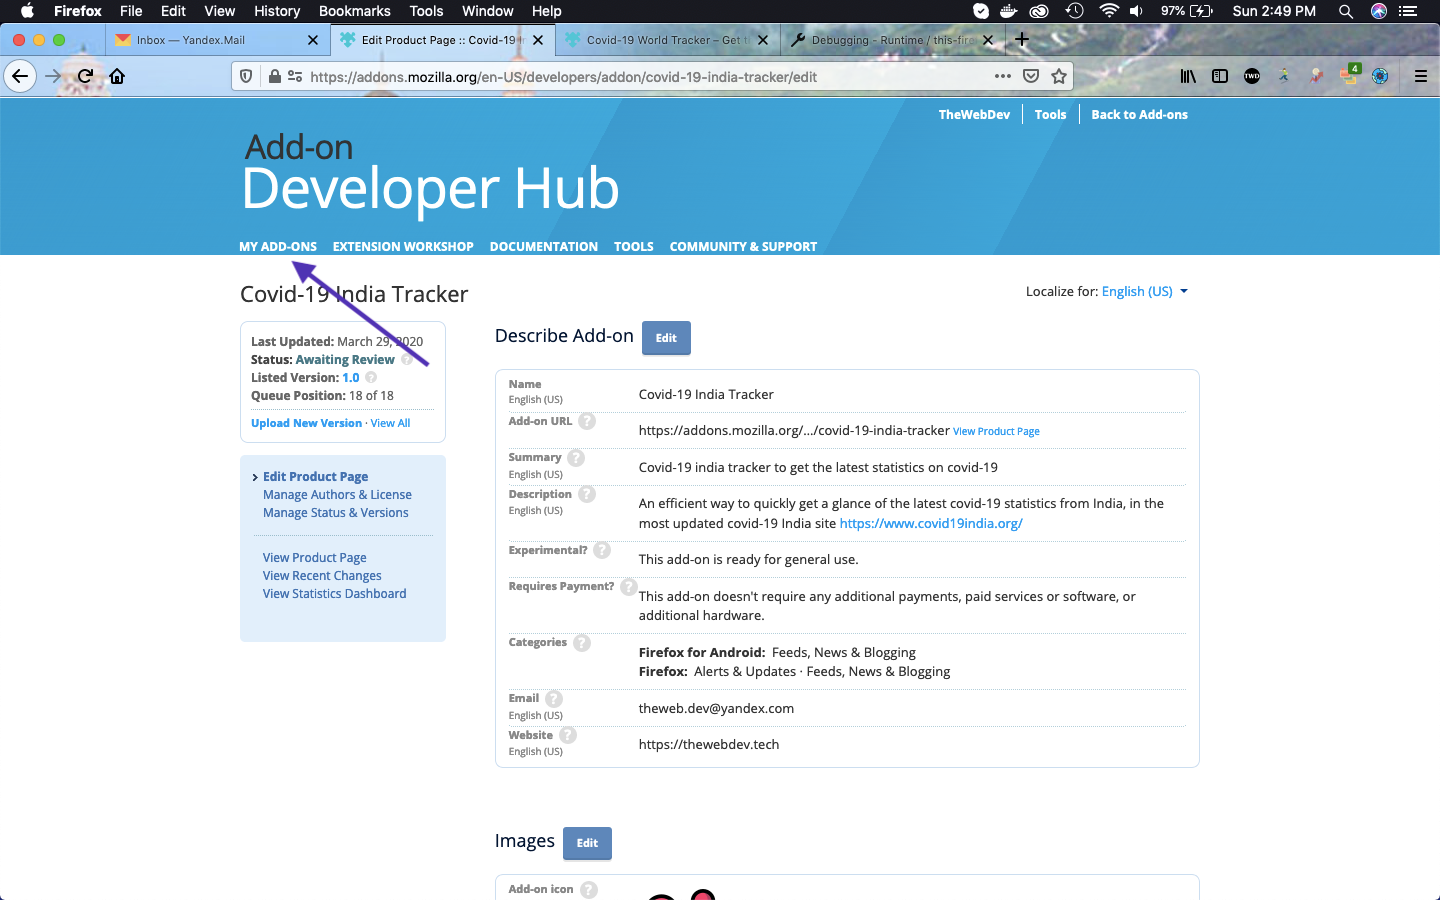Open page actions three-dot menu in address bar
Screen dimensions: 1440x900
1002,76
